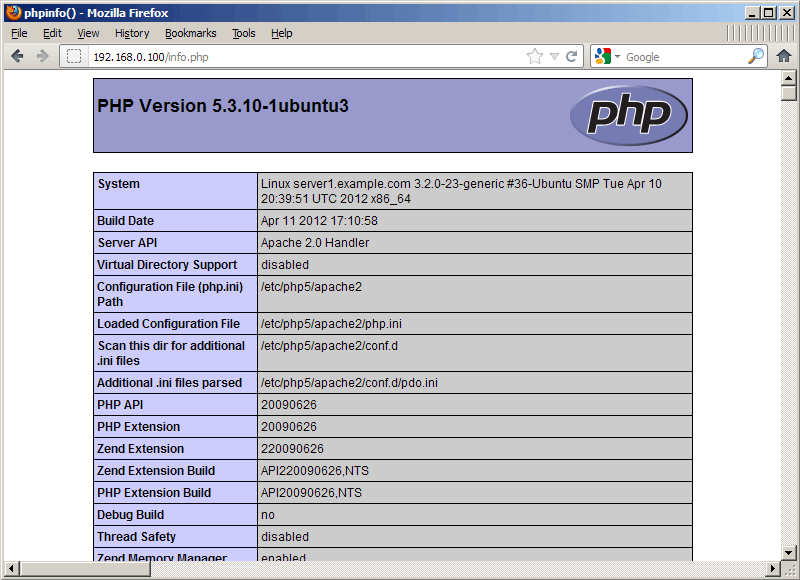800x580 pixels.
Task: Click the 'PHP API' label
Action: click(x=120, y=405)
